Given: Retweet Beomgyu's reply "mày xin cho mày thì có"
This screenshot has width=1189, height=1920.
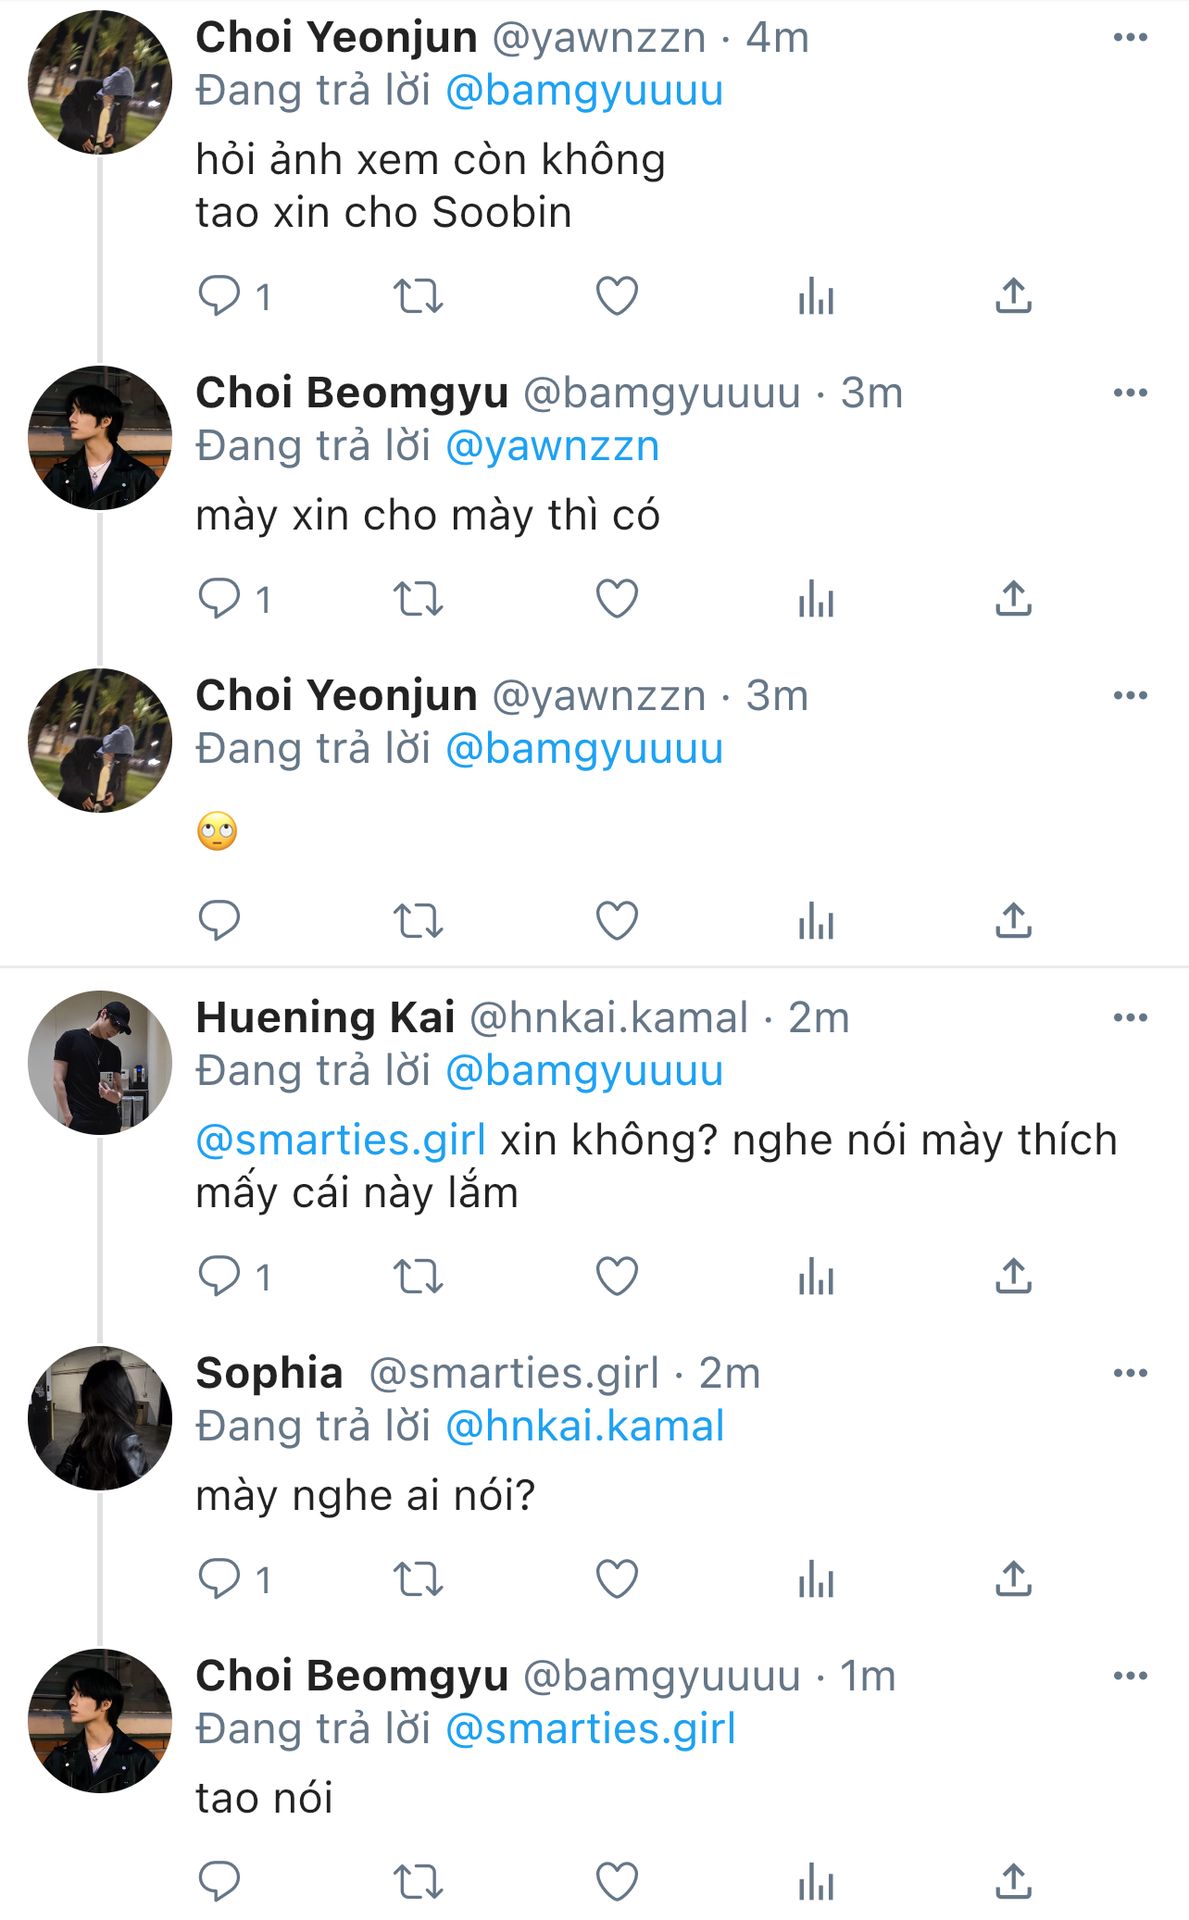Looking at the screenshot, I should tap(417, 599).
